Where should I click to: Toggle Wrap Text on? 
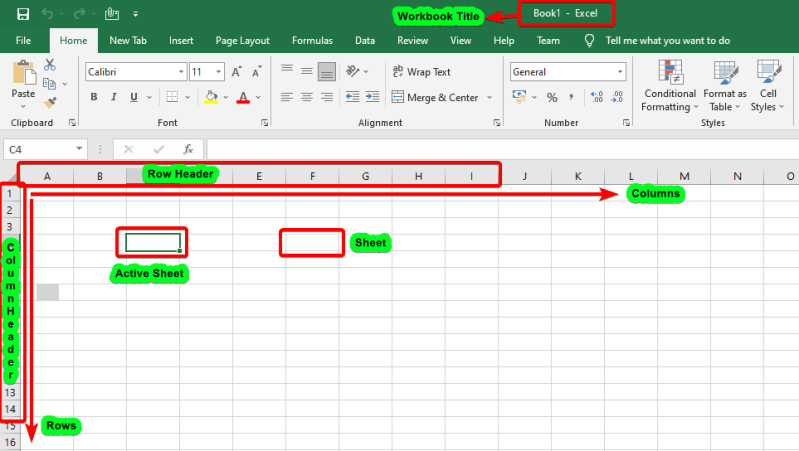421,72
